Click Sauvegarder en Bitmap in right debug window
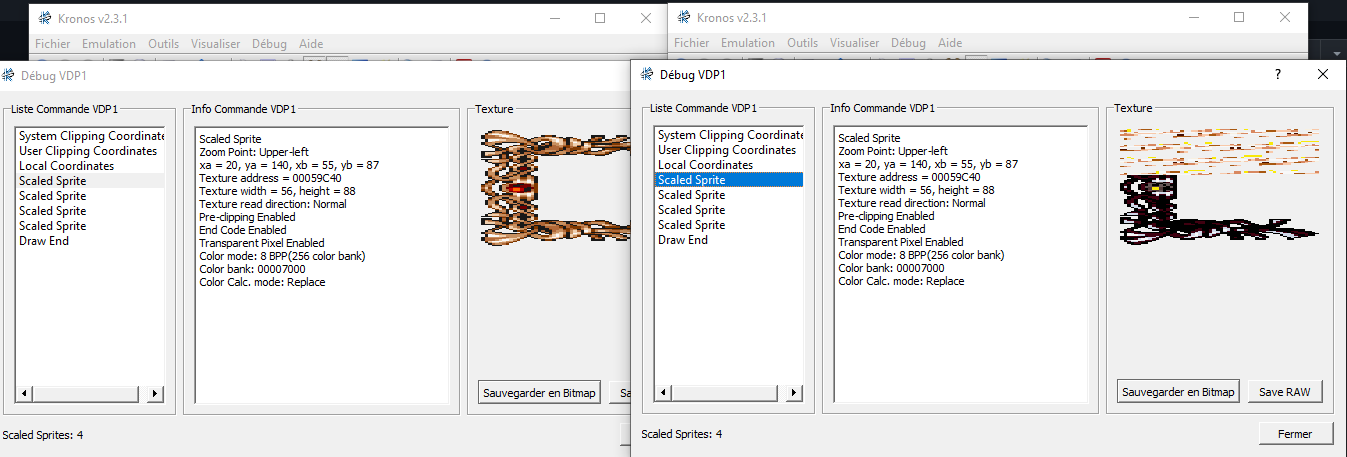The width and height of the screenshot is (1347, 457). [x=1179, y=392]
